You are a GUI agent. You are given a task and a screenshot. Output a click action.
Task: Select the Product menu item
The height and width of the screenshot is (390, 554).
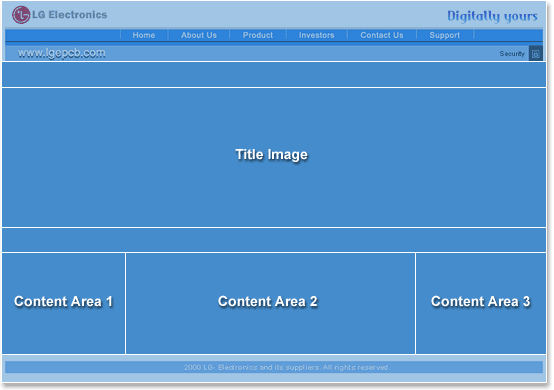point(258,35)
